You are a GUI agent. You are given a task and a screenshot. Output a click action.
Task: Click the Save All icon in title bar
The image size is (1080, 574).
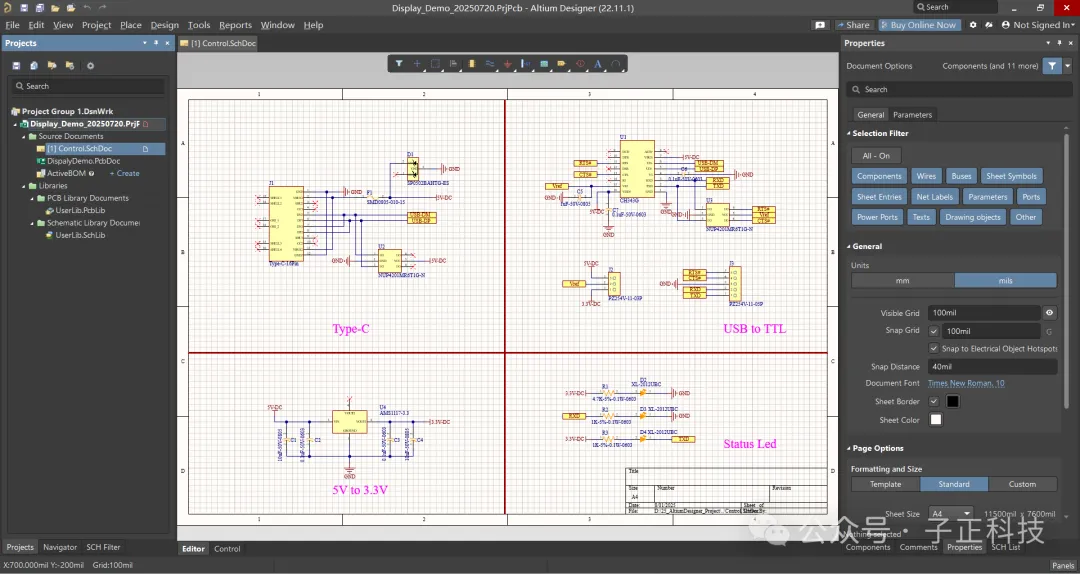(x=39, y=8)
